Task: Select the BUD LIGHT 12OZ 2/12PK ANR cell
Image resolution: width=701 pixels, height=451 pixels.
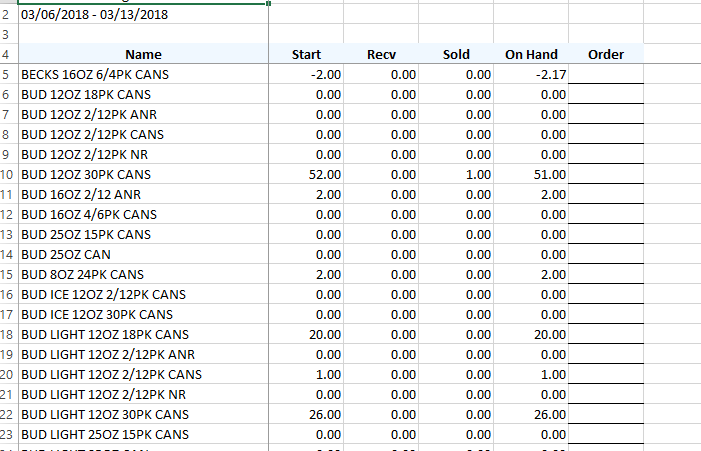Action: pyautogui.click(x=144, y=354)
